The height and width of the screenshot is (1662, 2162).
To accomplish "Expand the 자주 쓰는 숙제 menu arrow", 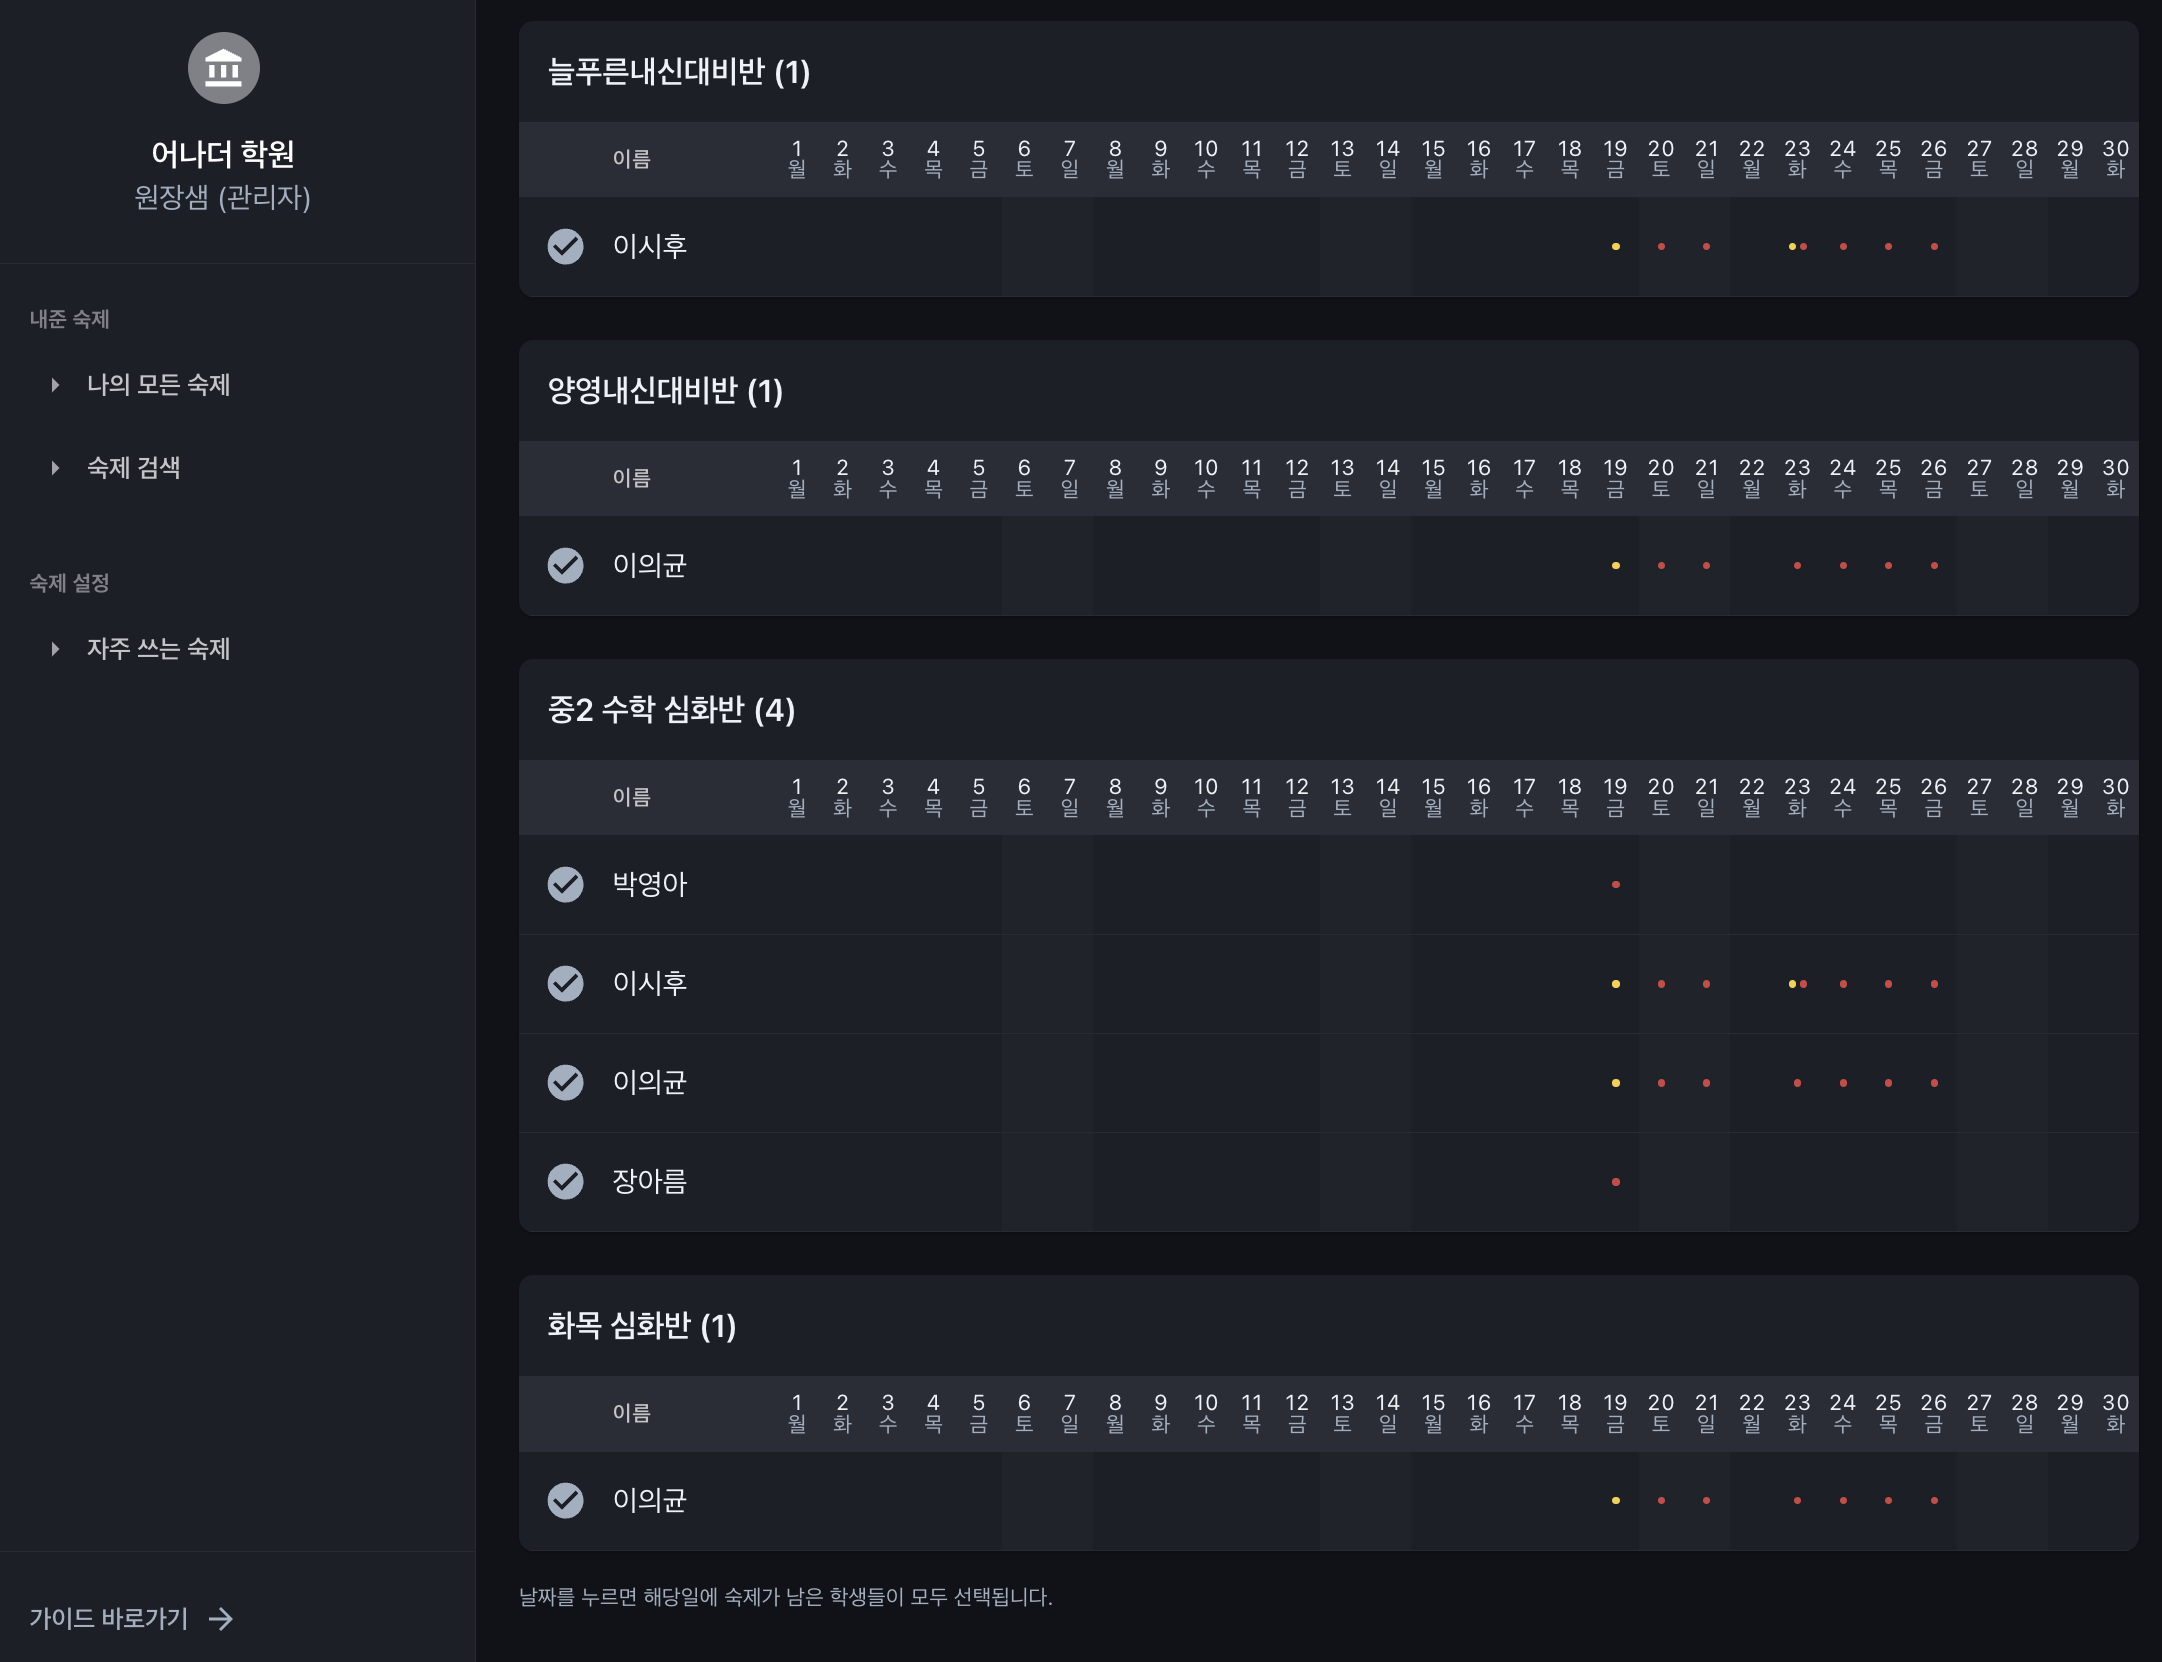I will [55, 649].
